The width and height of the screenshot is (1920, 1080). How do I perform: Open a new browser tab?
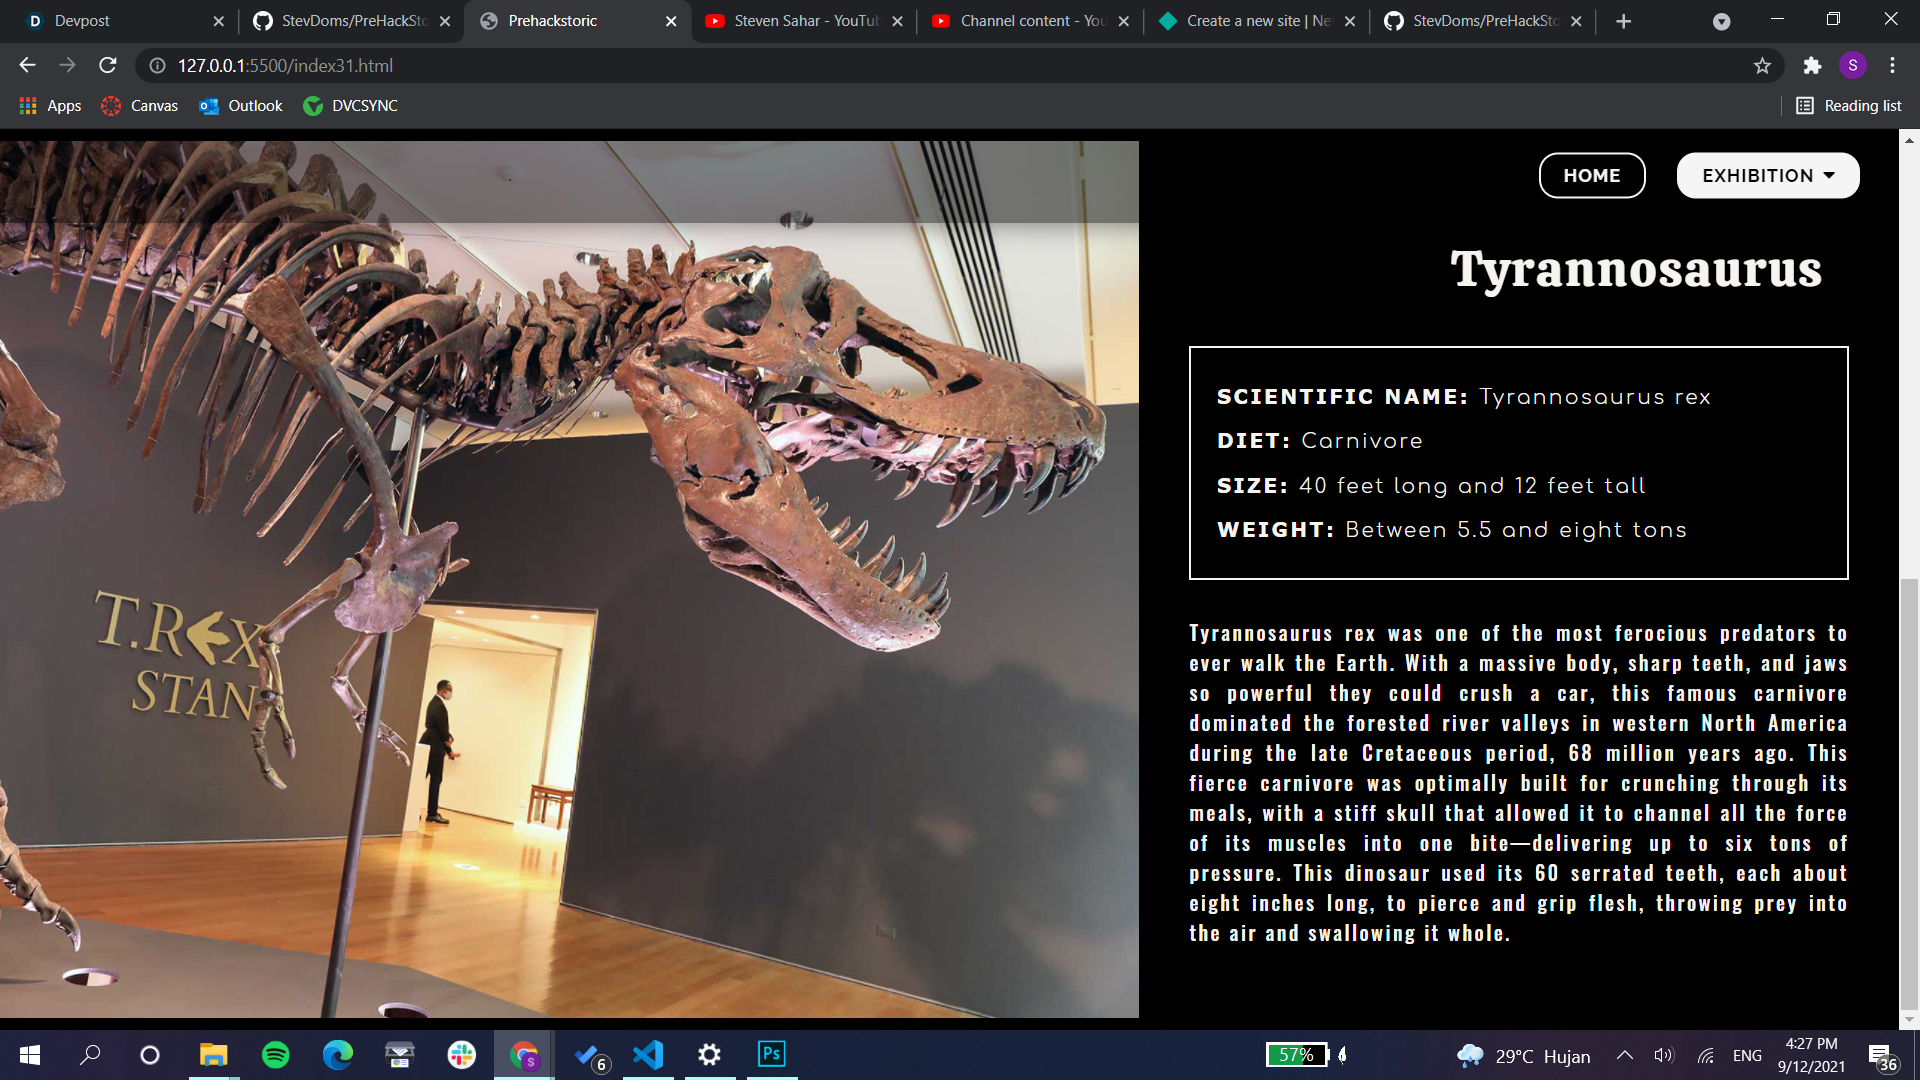point(1623,21)
